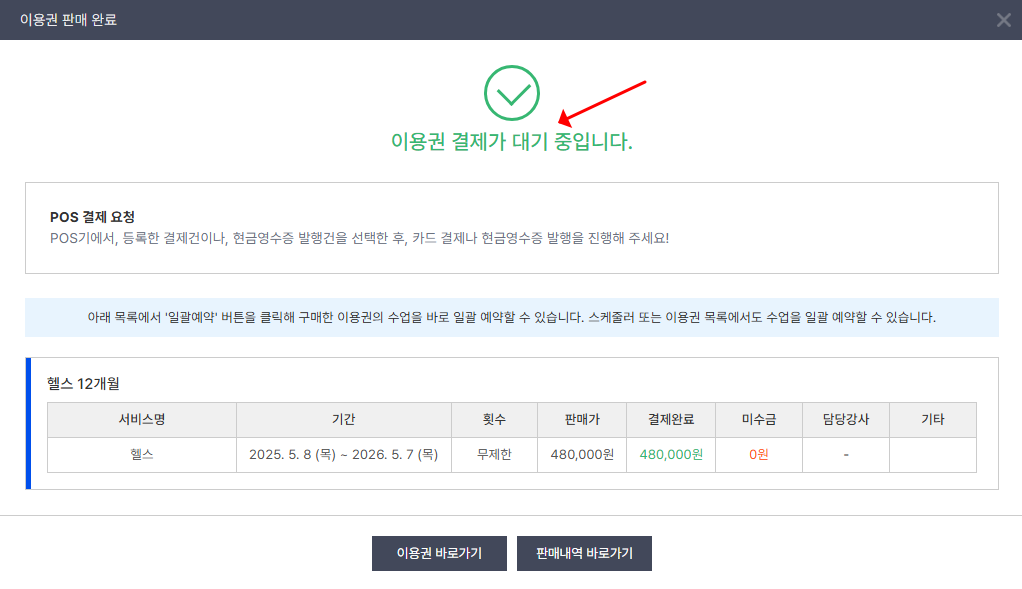Click the 판매가 column header
Screen dimensions: 1022x589
click(x=582, y=420)
